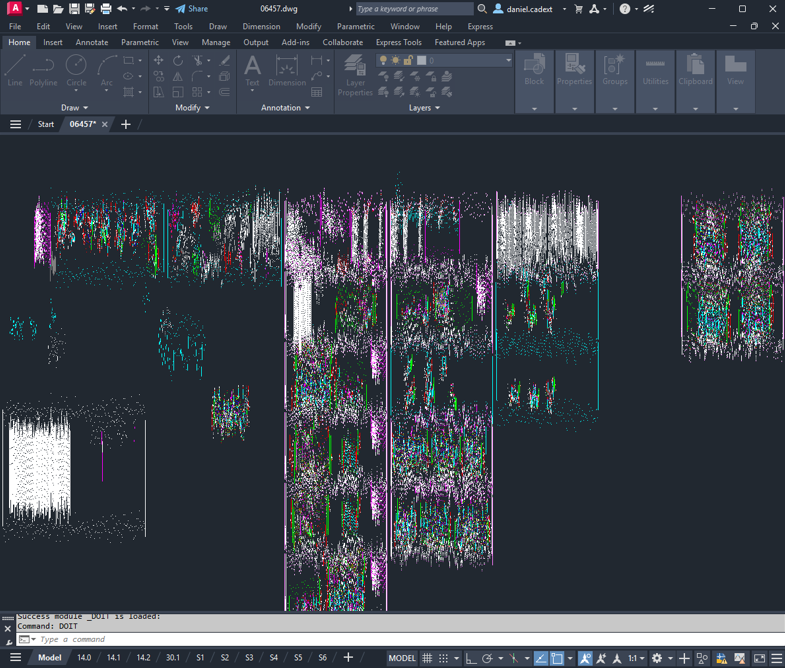Click the Trim scissors icon
Image resolution: width=785 pixels, height=668 pixels.
(198, 61)
